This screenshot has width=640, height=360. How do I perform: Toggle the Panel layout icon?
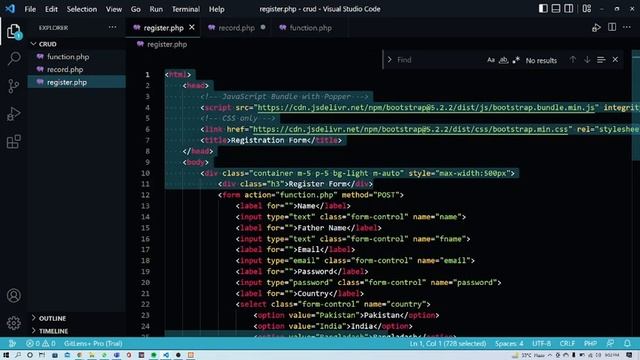(556, 9)
